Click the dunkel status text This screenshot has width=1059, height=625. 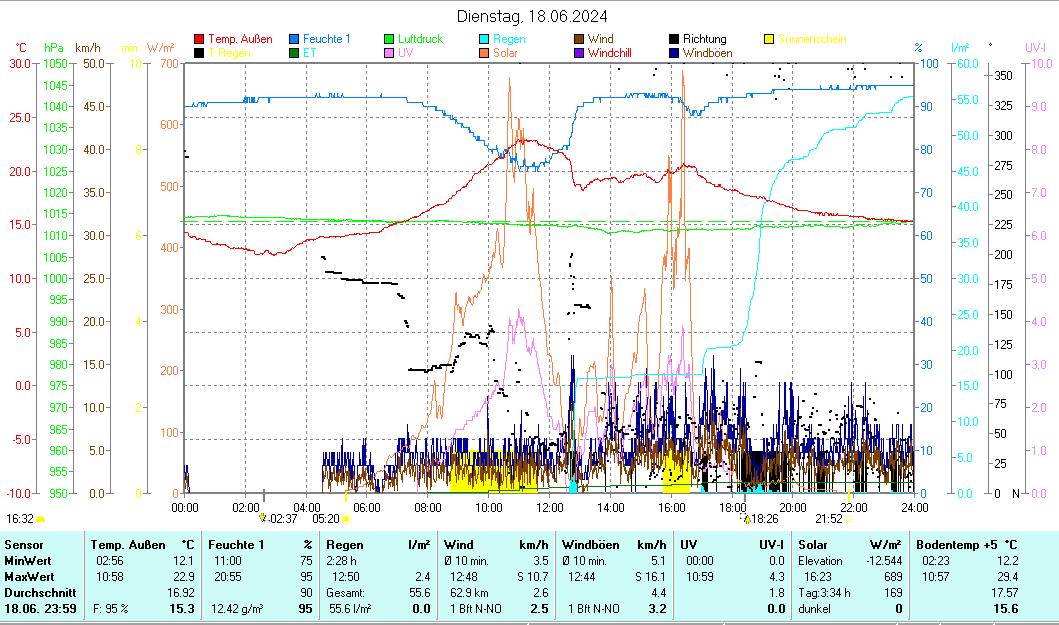(x=815, y=609)
